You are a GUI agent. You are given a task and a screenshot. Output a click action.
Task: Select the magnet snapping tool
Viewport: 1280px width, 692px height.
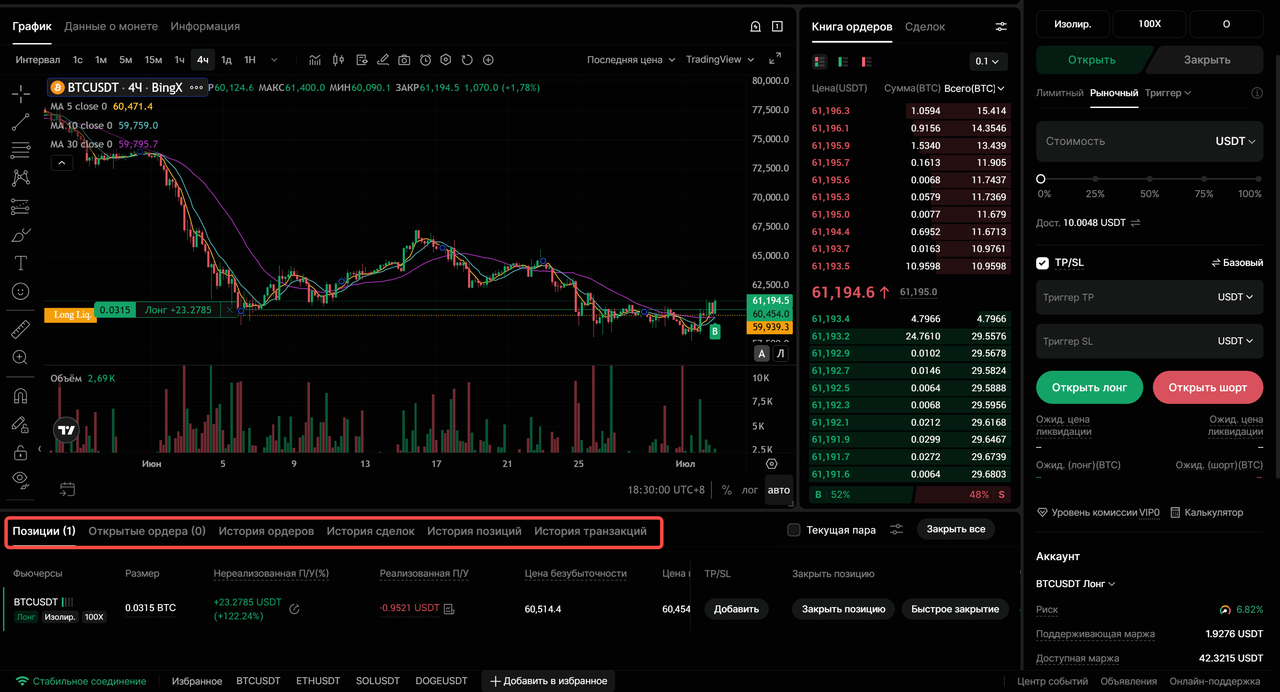pos(21,396)
